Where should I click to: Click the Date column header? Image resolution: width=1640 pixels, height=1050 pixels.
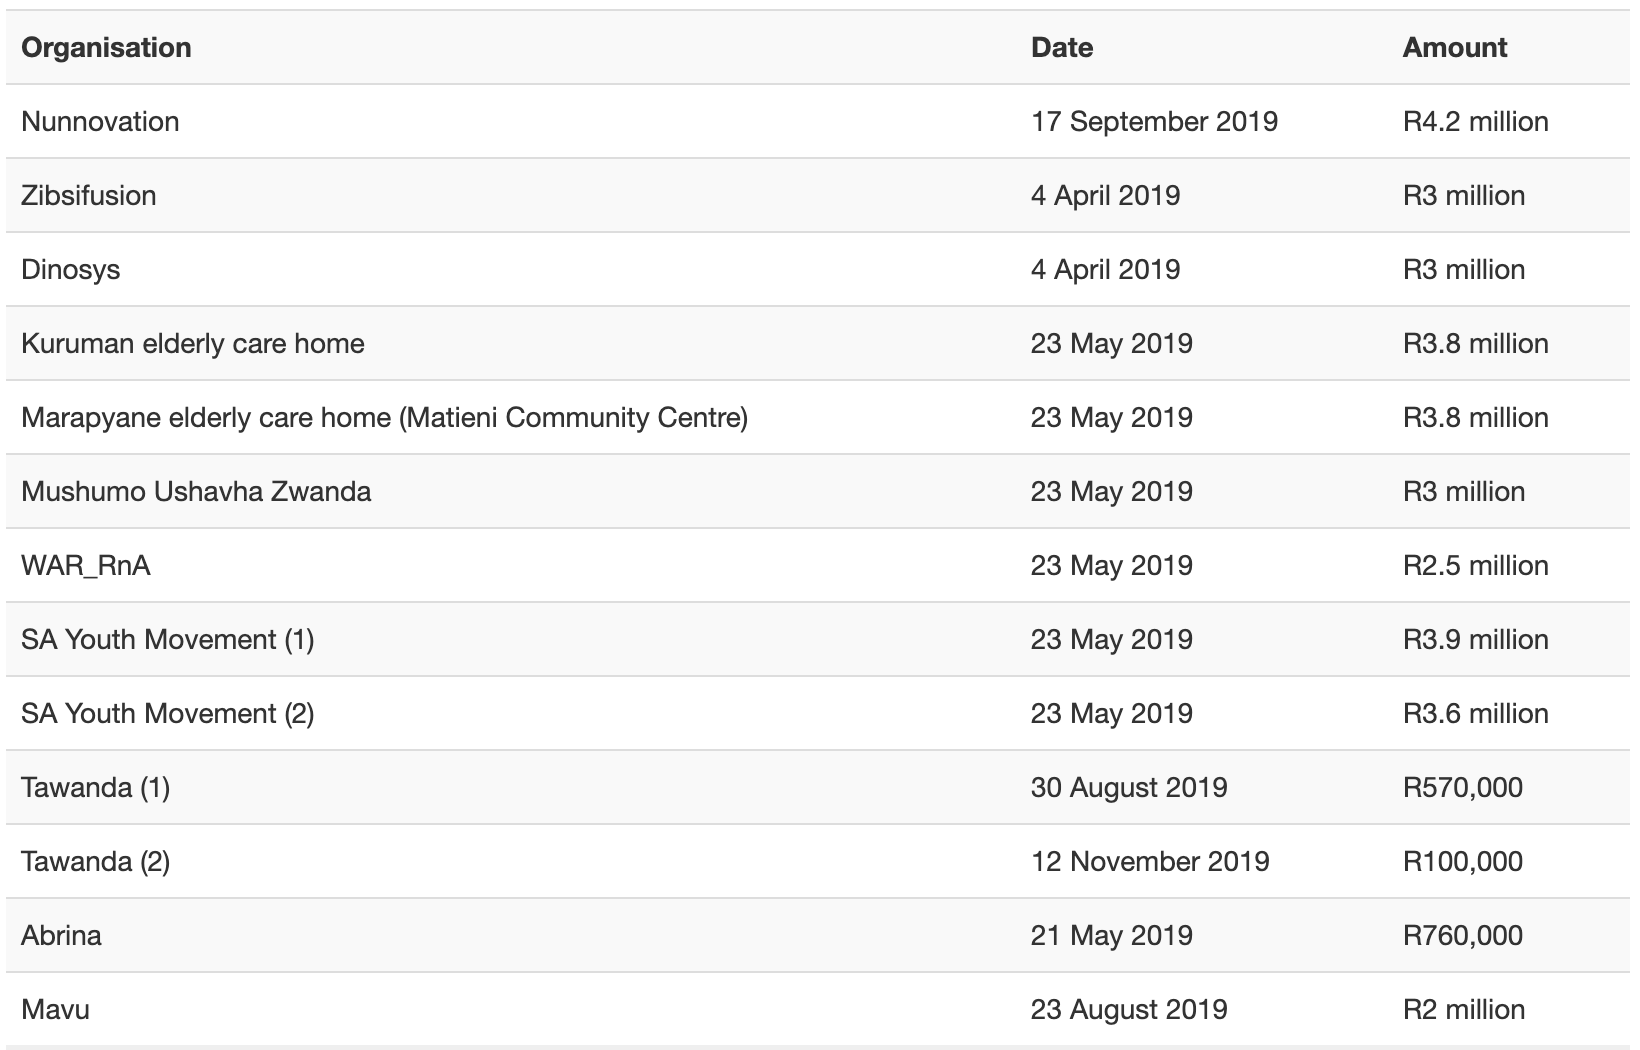click(1062, 48)
